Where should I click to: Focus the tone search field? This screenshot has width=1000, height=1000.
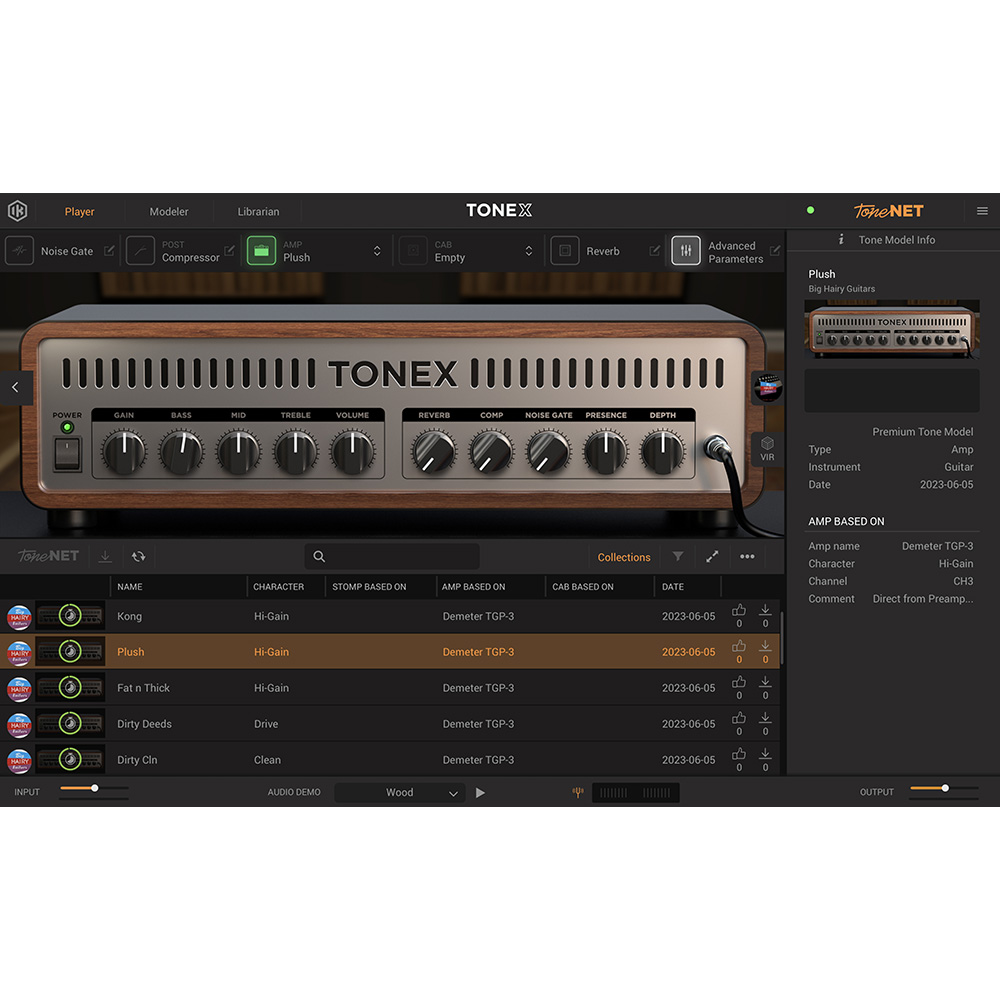click(392, 556)
